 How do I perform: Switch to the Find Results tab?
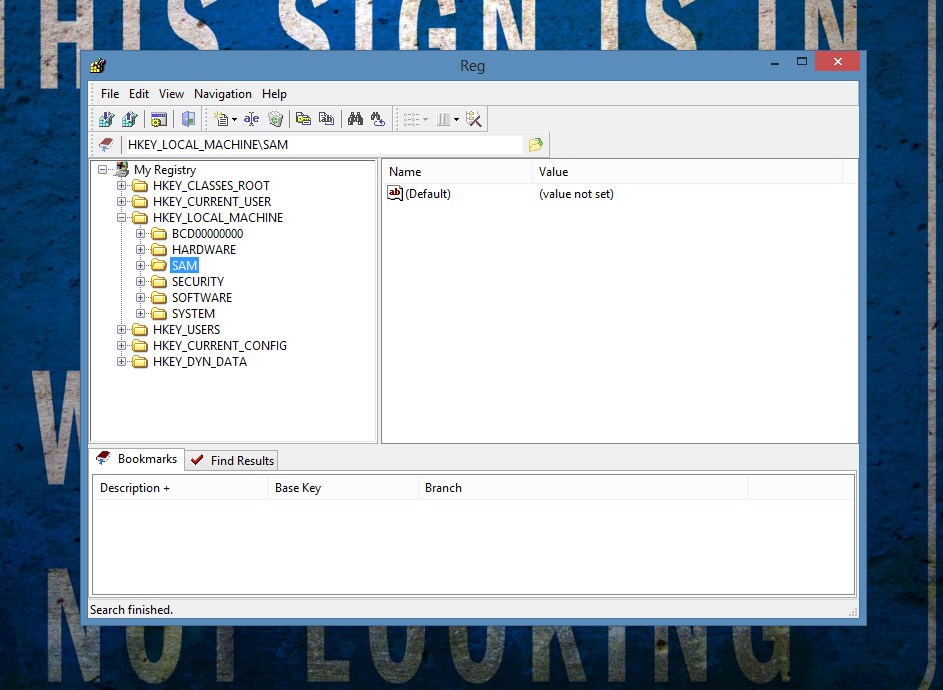tap(232, 461)
